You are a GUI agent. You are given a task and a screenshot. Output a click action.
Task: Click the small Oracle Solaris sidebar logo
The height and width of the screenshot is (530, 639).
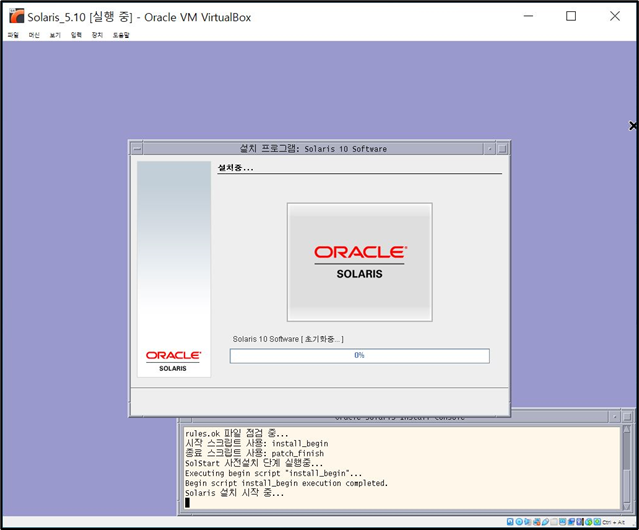(173, 361)
